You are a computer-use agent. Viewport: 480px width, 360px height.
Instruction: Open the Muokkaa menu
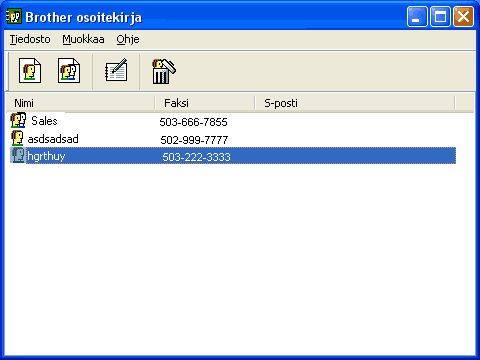(83, 39)
